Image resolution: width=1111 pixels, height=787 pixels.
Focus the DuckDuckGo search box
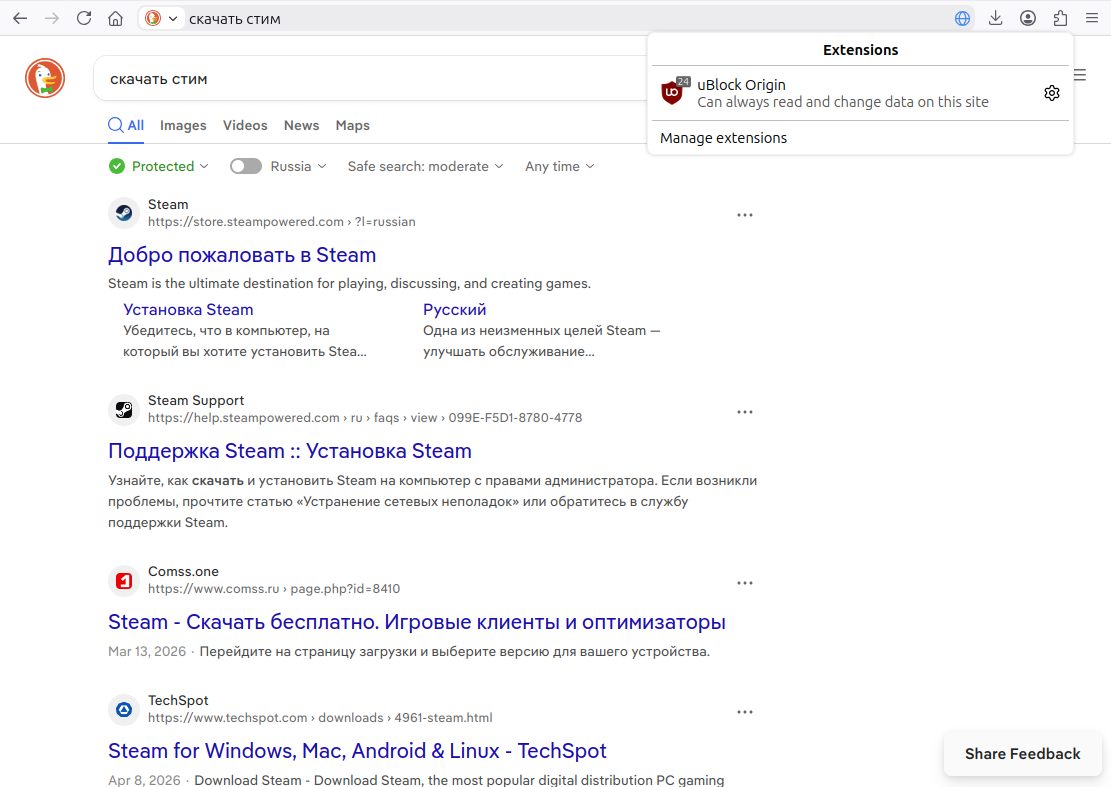(x=372, y=79)
